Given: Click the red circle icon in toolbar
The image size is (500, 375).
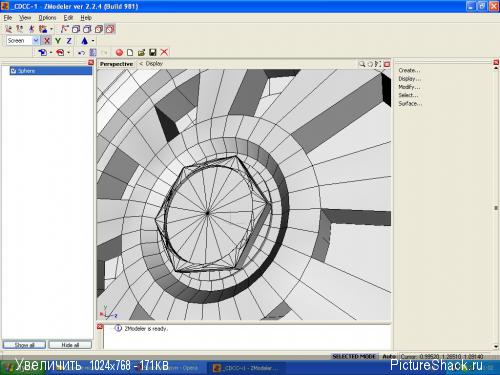Looking at the screenshot, I should [119, 52].
